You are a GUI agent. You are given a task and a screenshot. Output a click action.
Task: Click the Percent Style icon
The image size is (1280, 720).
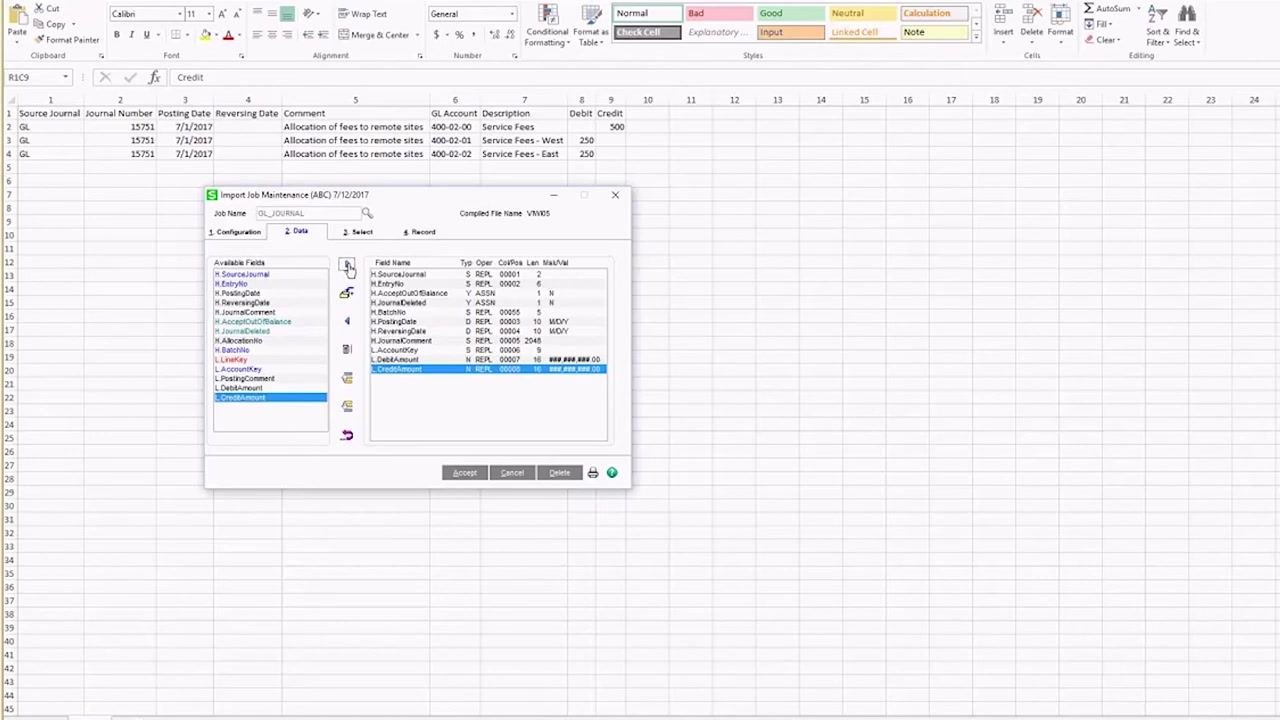(x=459, y=34)
